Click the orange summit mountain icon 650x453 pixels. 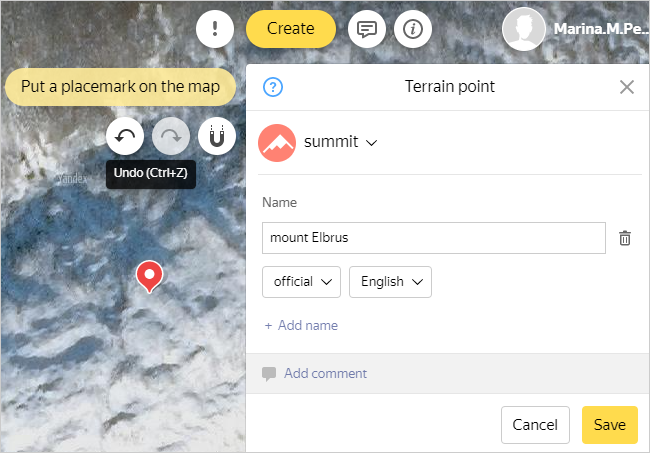[277, 142]
